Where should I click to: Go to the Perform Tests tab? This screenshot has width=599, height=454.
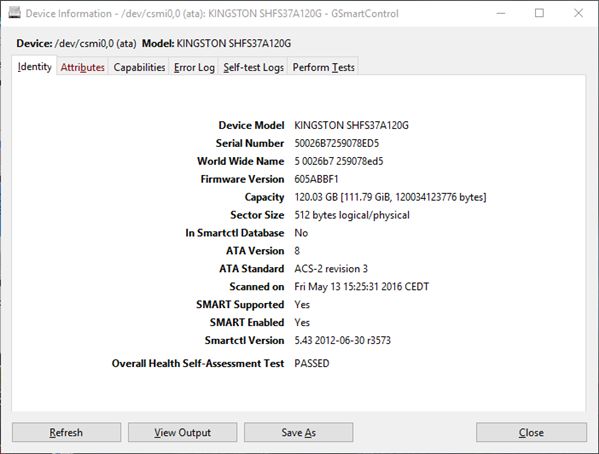(323, 67)
